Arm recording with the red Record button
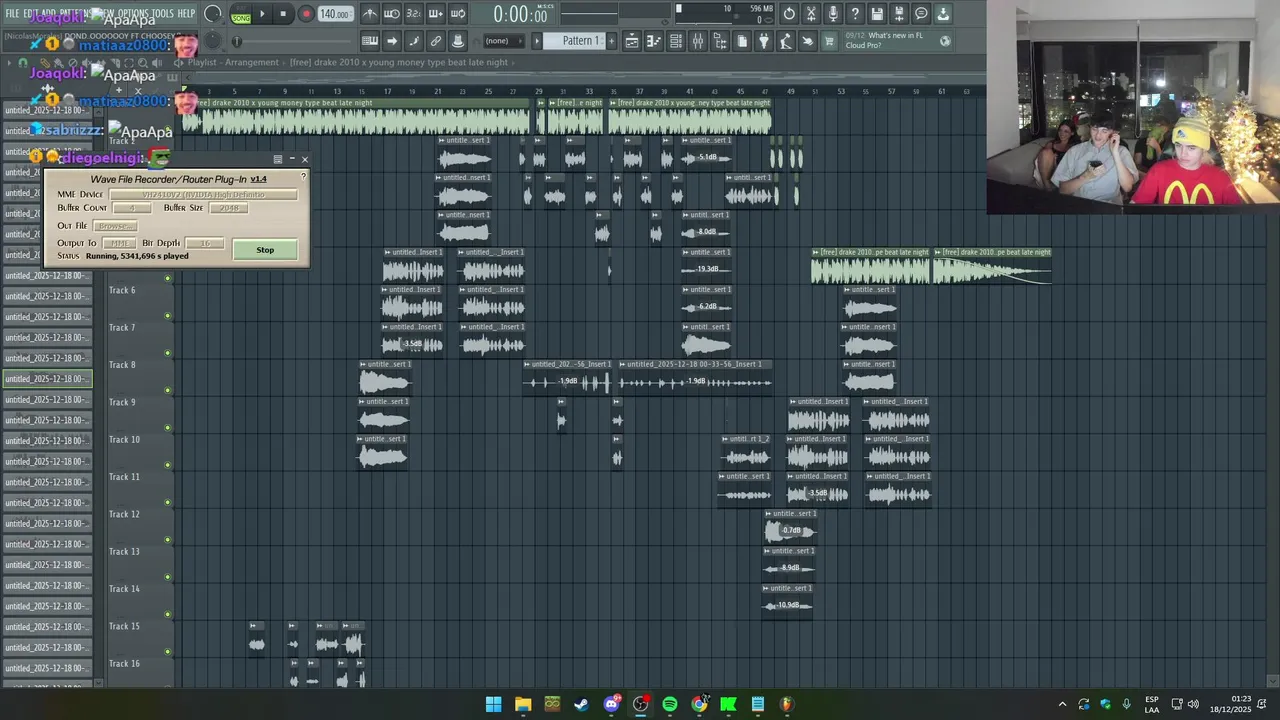This screenshot has height=720, width=1280. click(306, 14)
